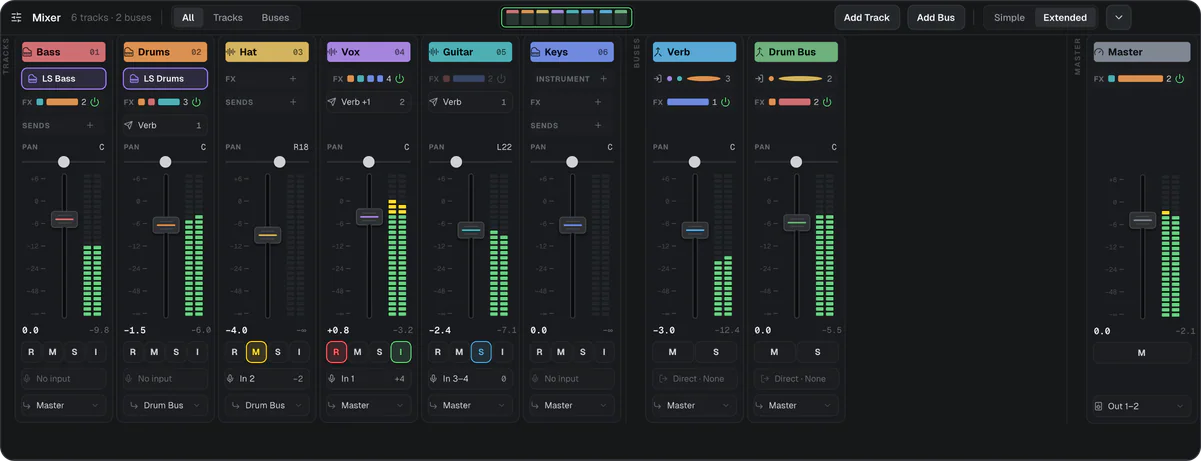
Task: Click the waveform icon on the Vox header
Action: [x=333, y=52]
